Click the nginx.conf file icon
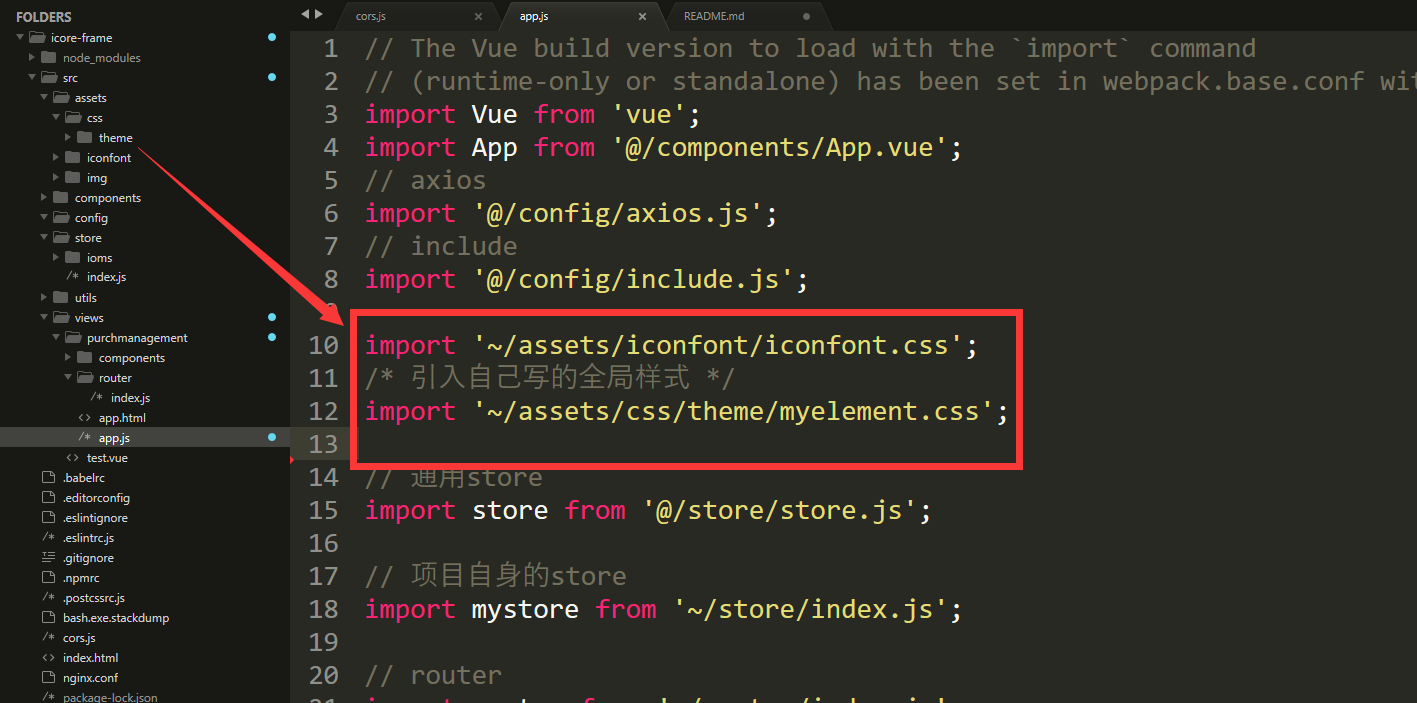The width and height of the screenshot is (1417, 703). (48, 678)
